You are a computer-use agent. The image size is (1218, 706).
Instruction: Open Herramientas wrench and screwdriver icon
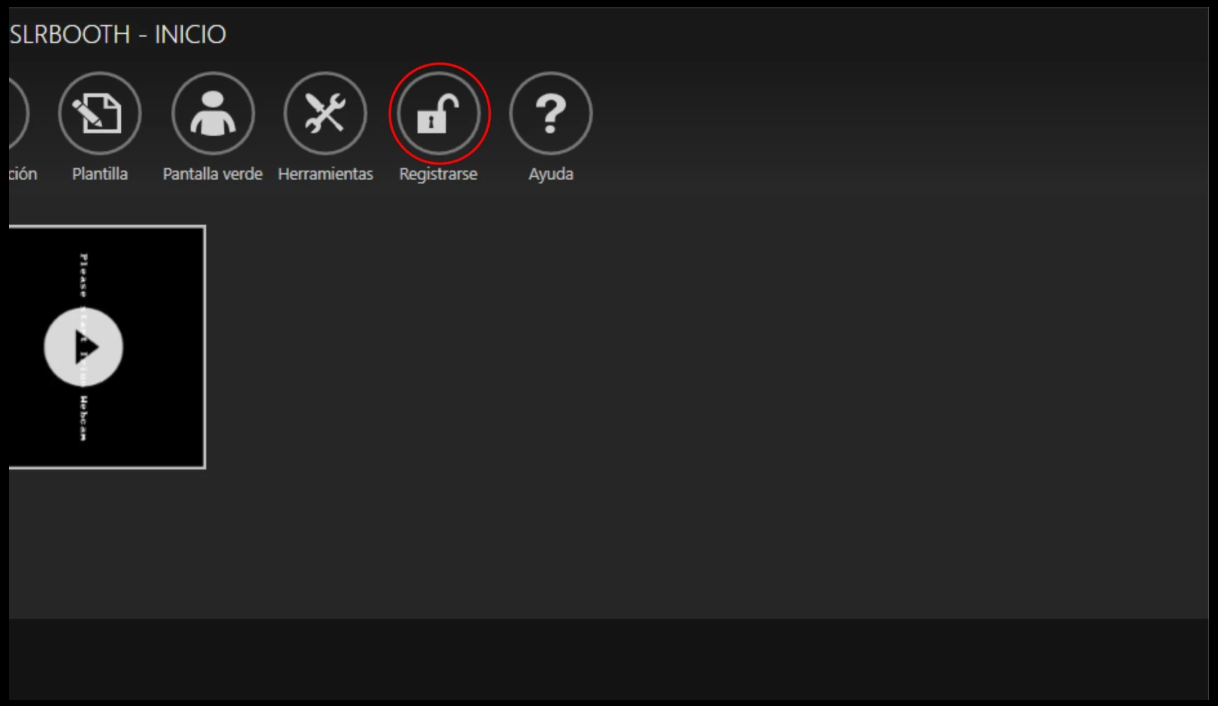click(325, 114)
